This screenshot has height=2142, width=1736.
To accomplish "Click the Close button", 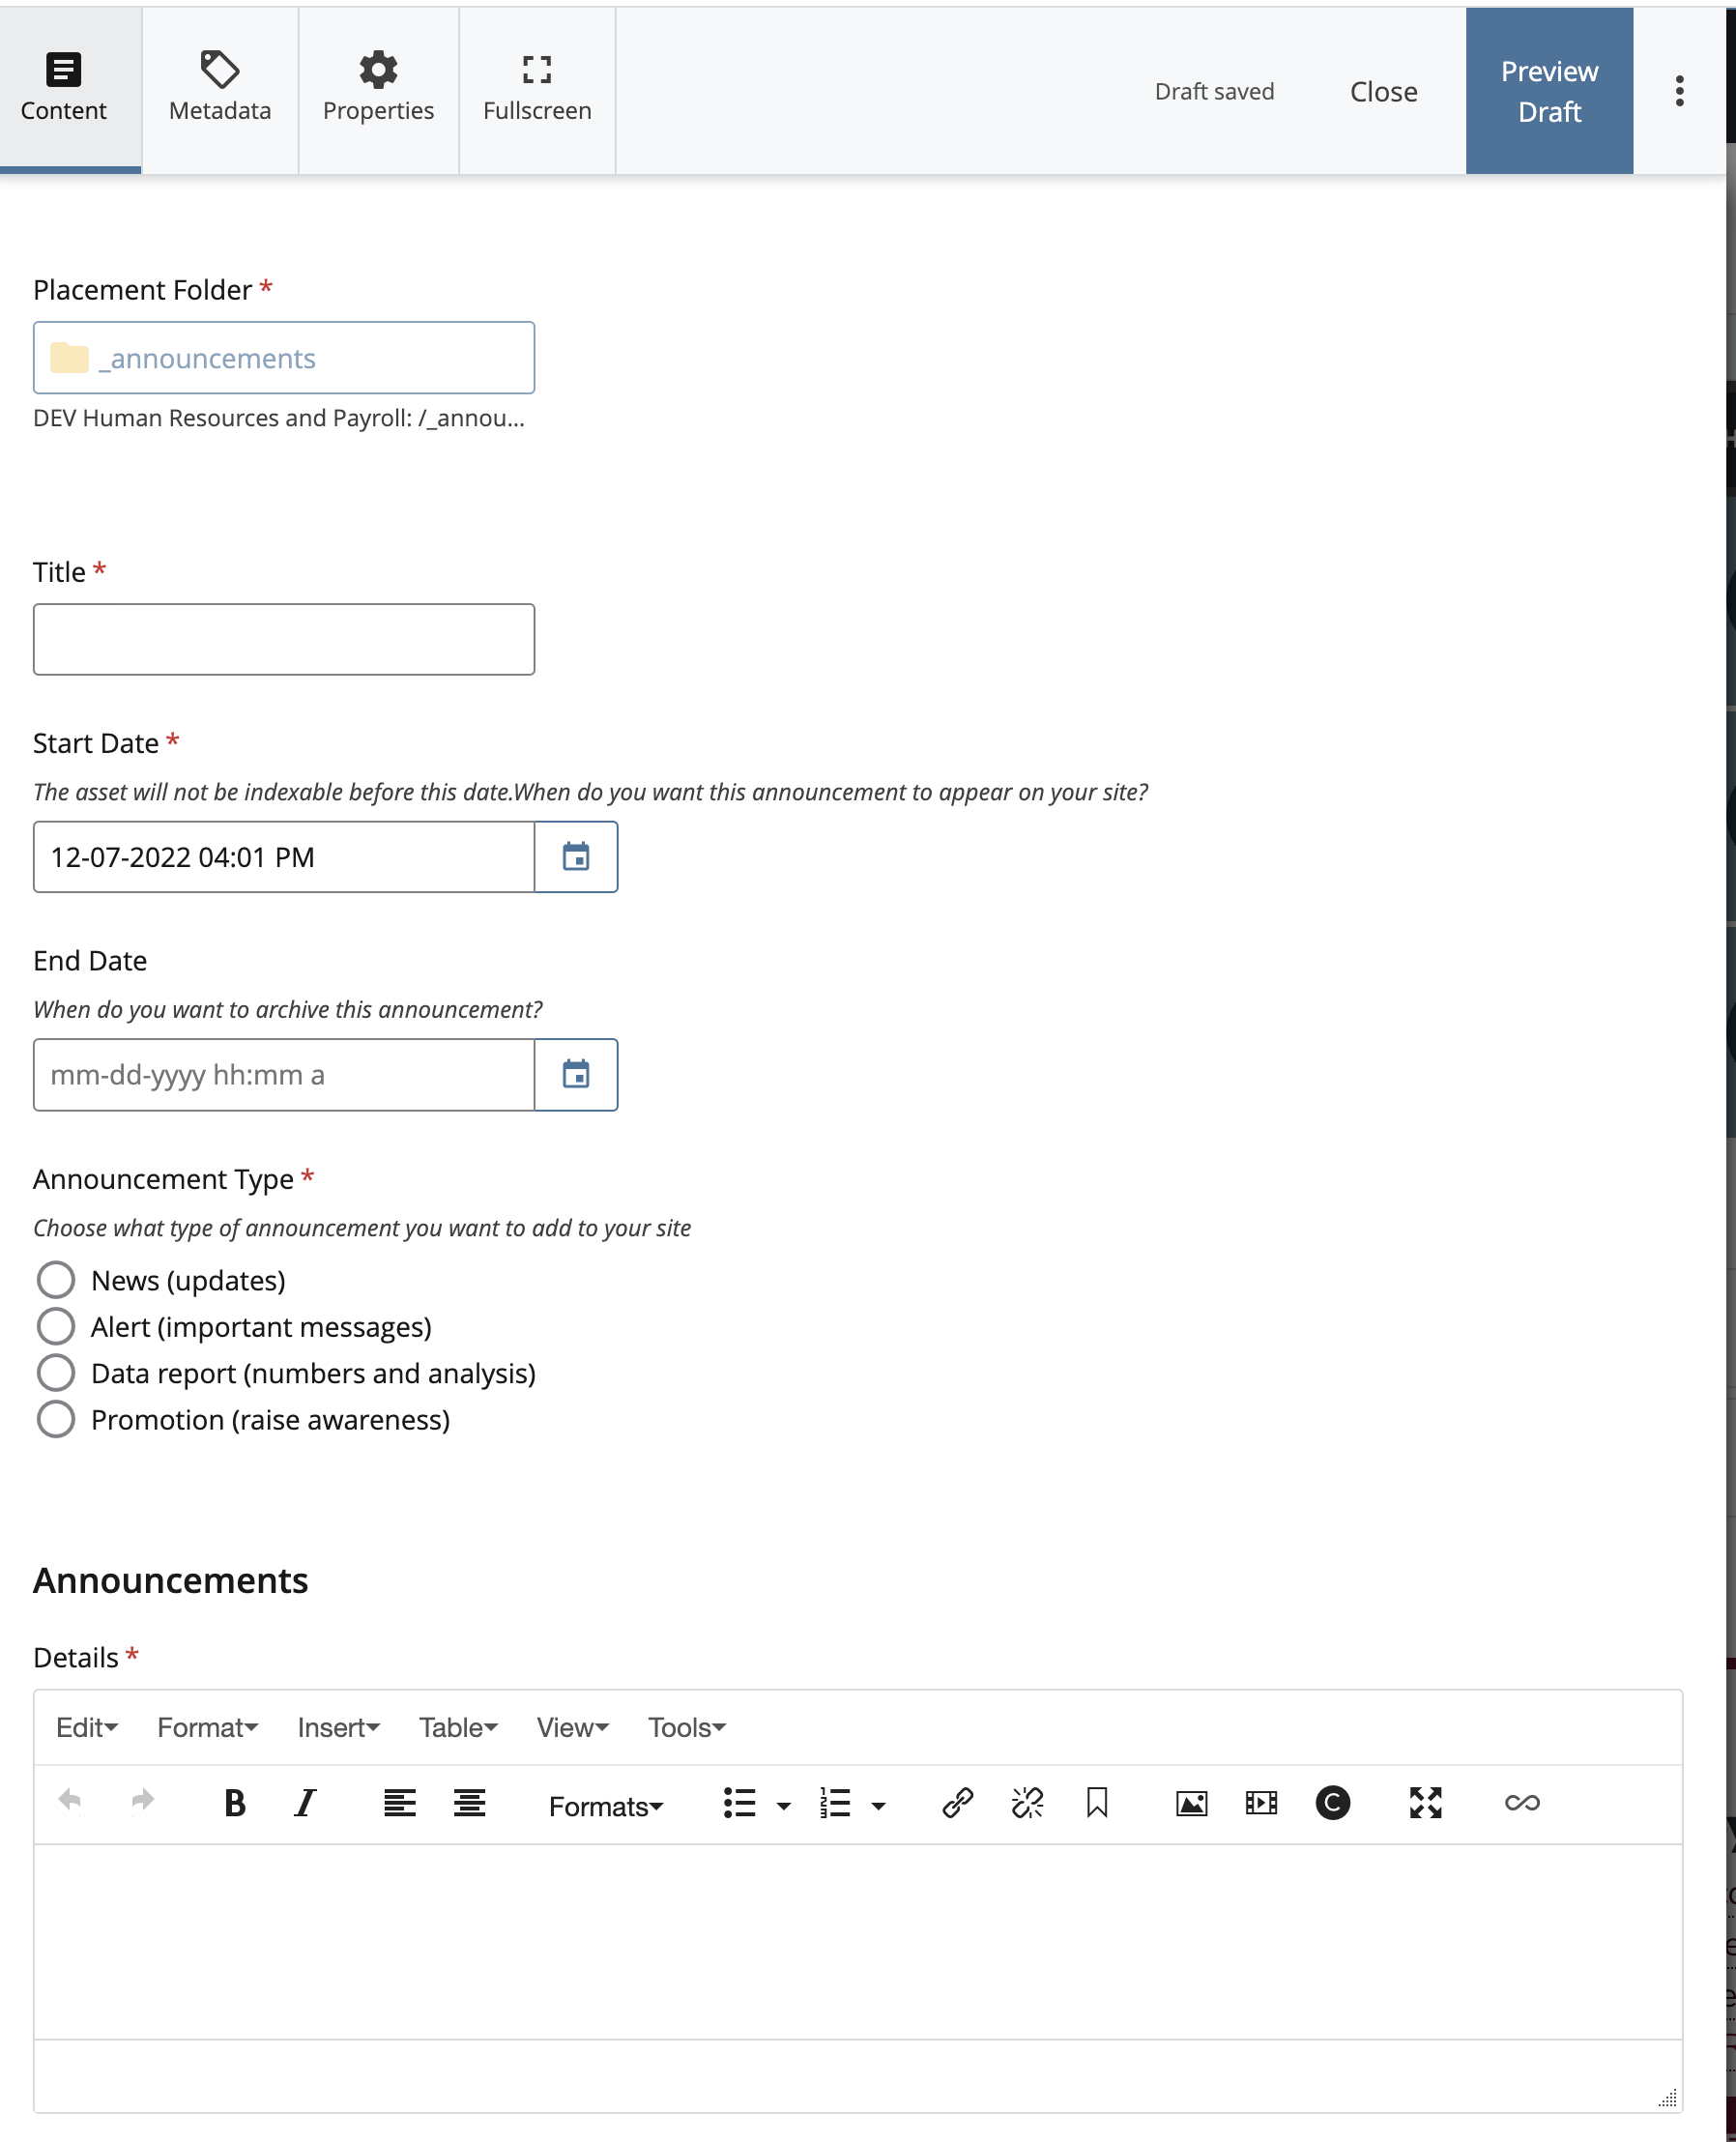I will (1383, 91).
